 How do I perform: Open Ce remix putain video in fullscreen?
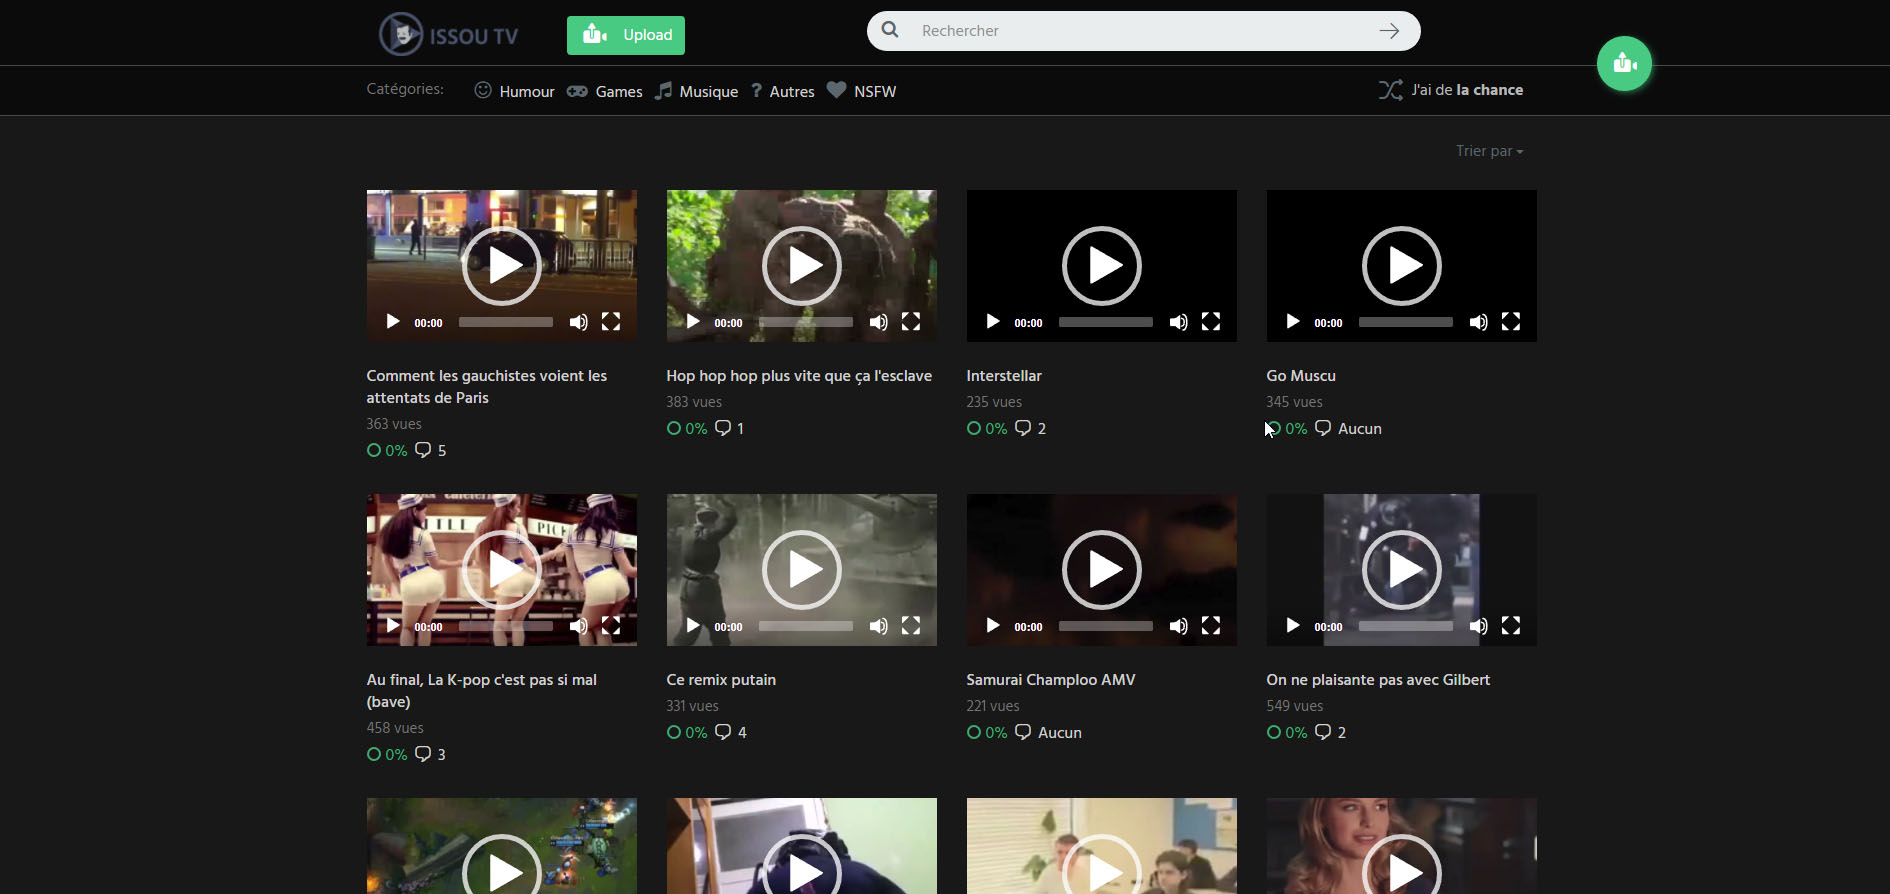(911, 626)
